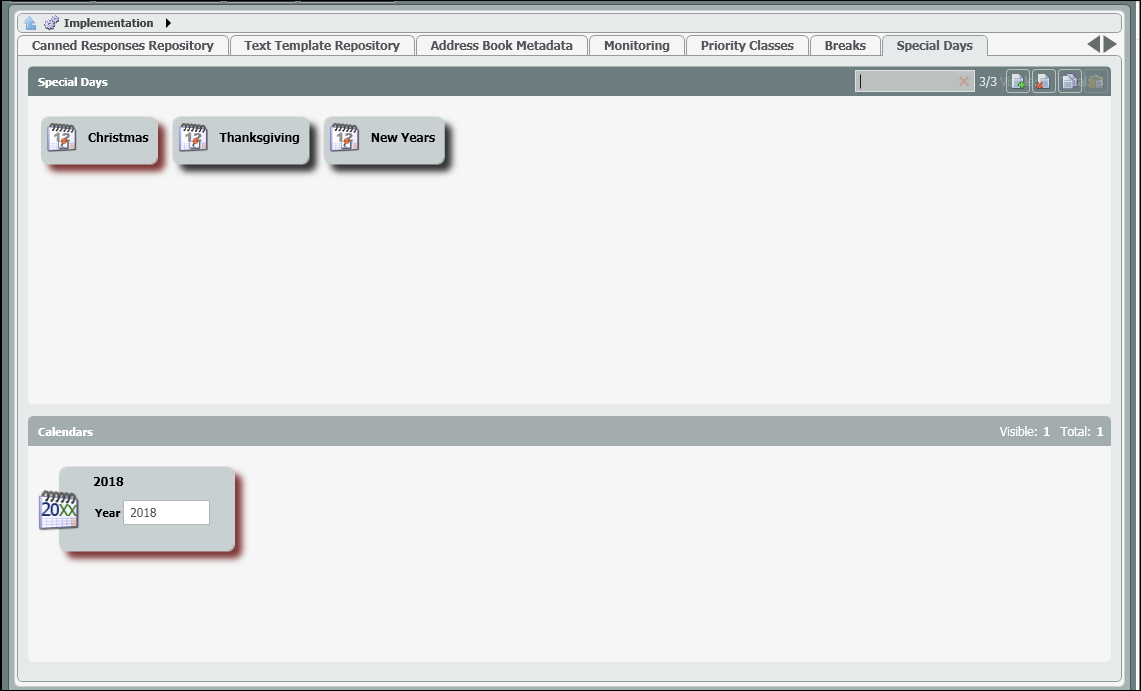Select the Christmas special day card

(100, 139)
